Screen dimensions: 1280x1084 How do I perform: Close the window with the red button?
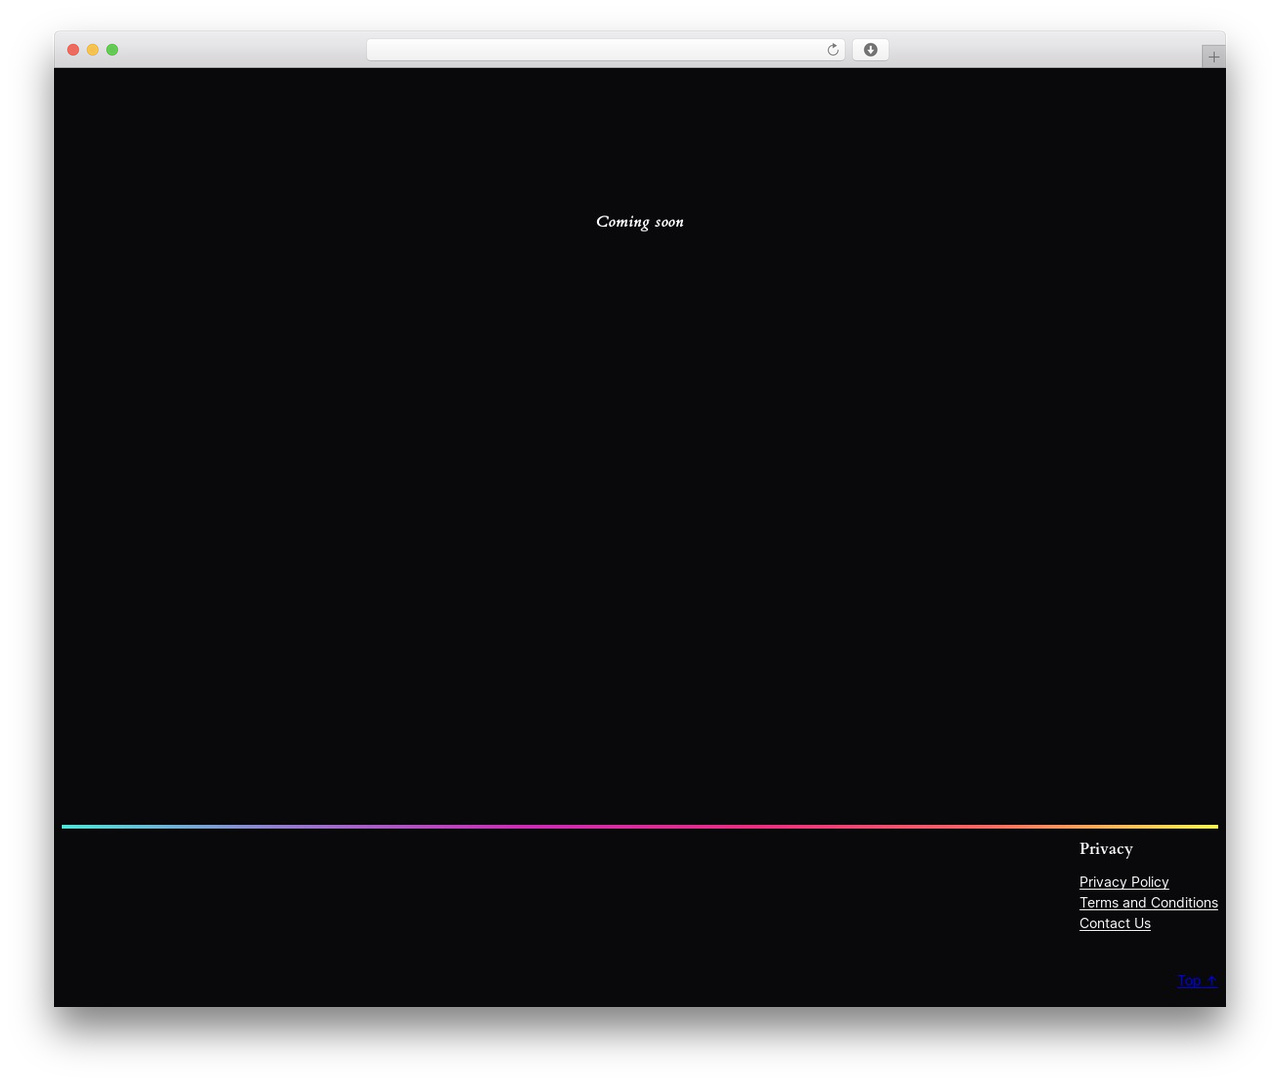73,50
